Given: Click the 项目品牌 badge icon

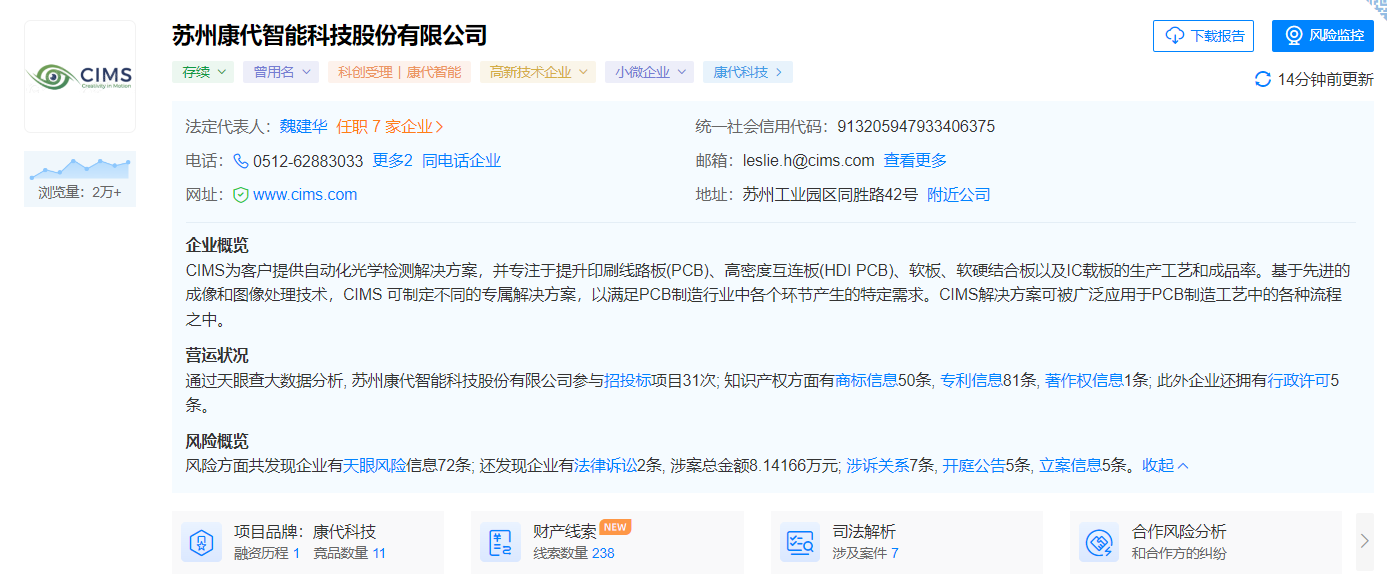Looking at the screenshot, I should [x=202, y=543].
